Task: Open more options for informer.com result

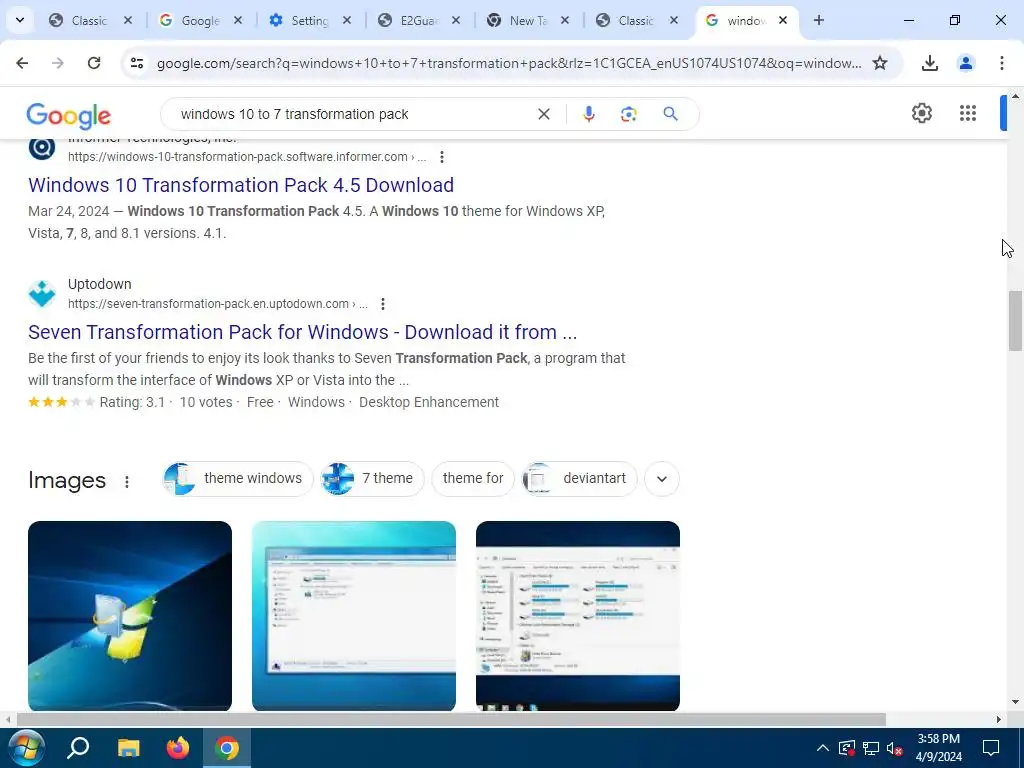Action: (442, 157)
